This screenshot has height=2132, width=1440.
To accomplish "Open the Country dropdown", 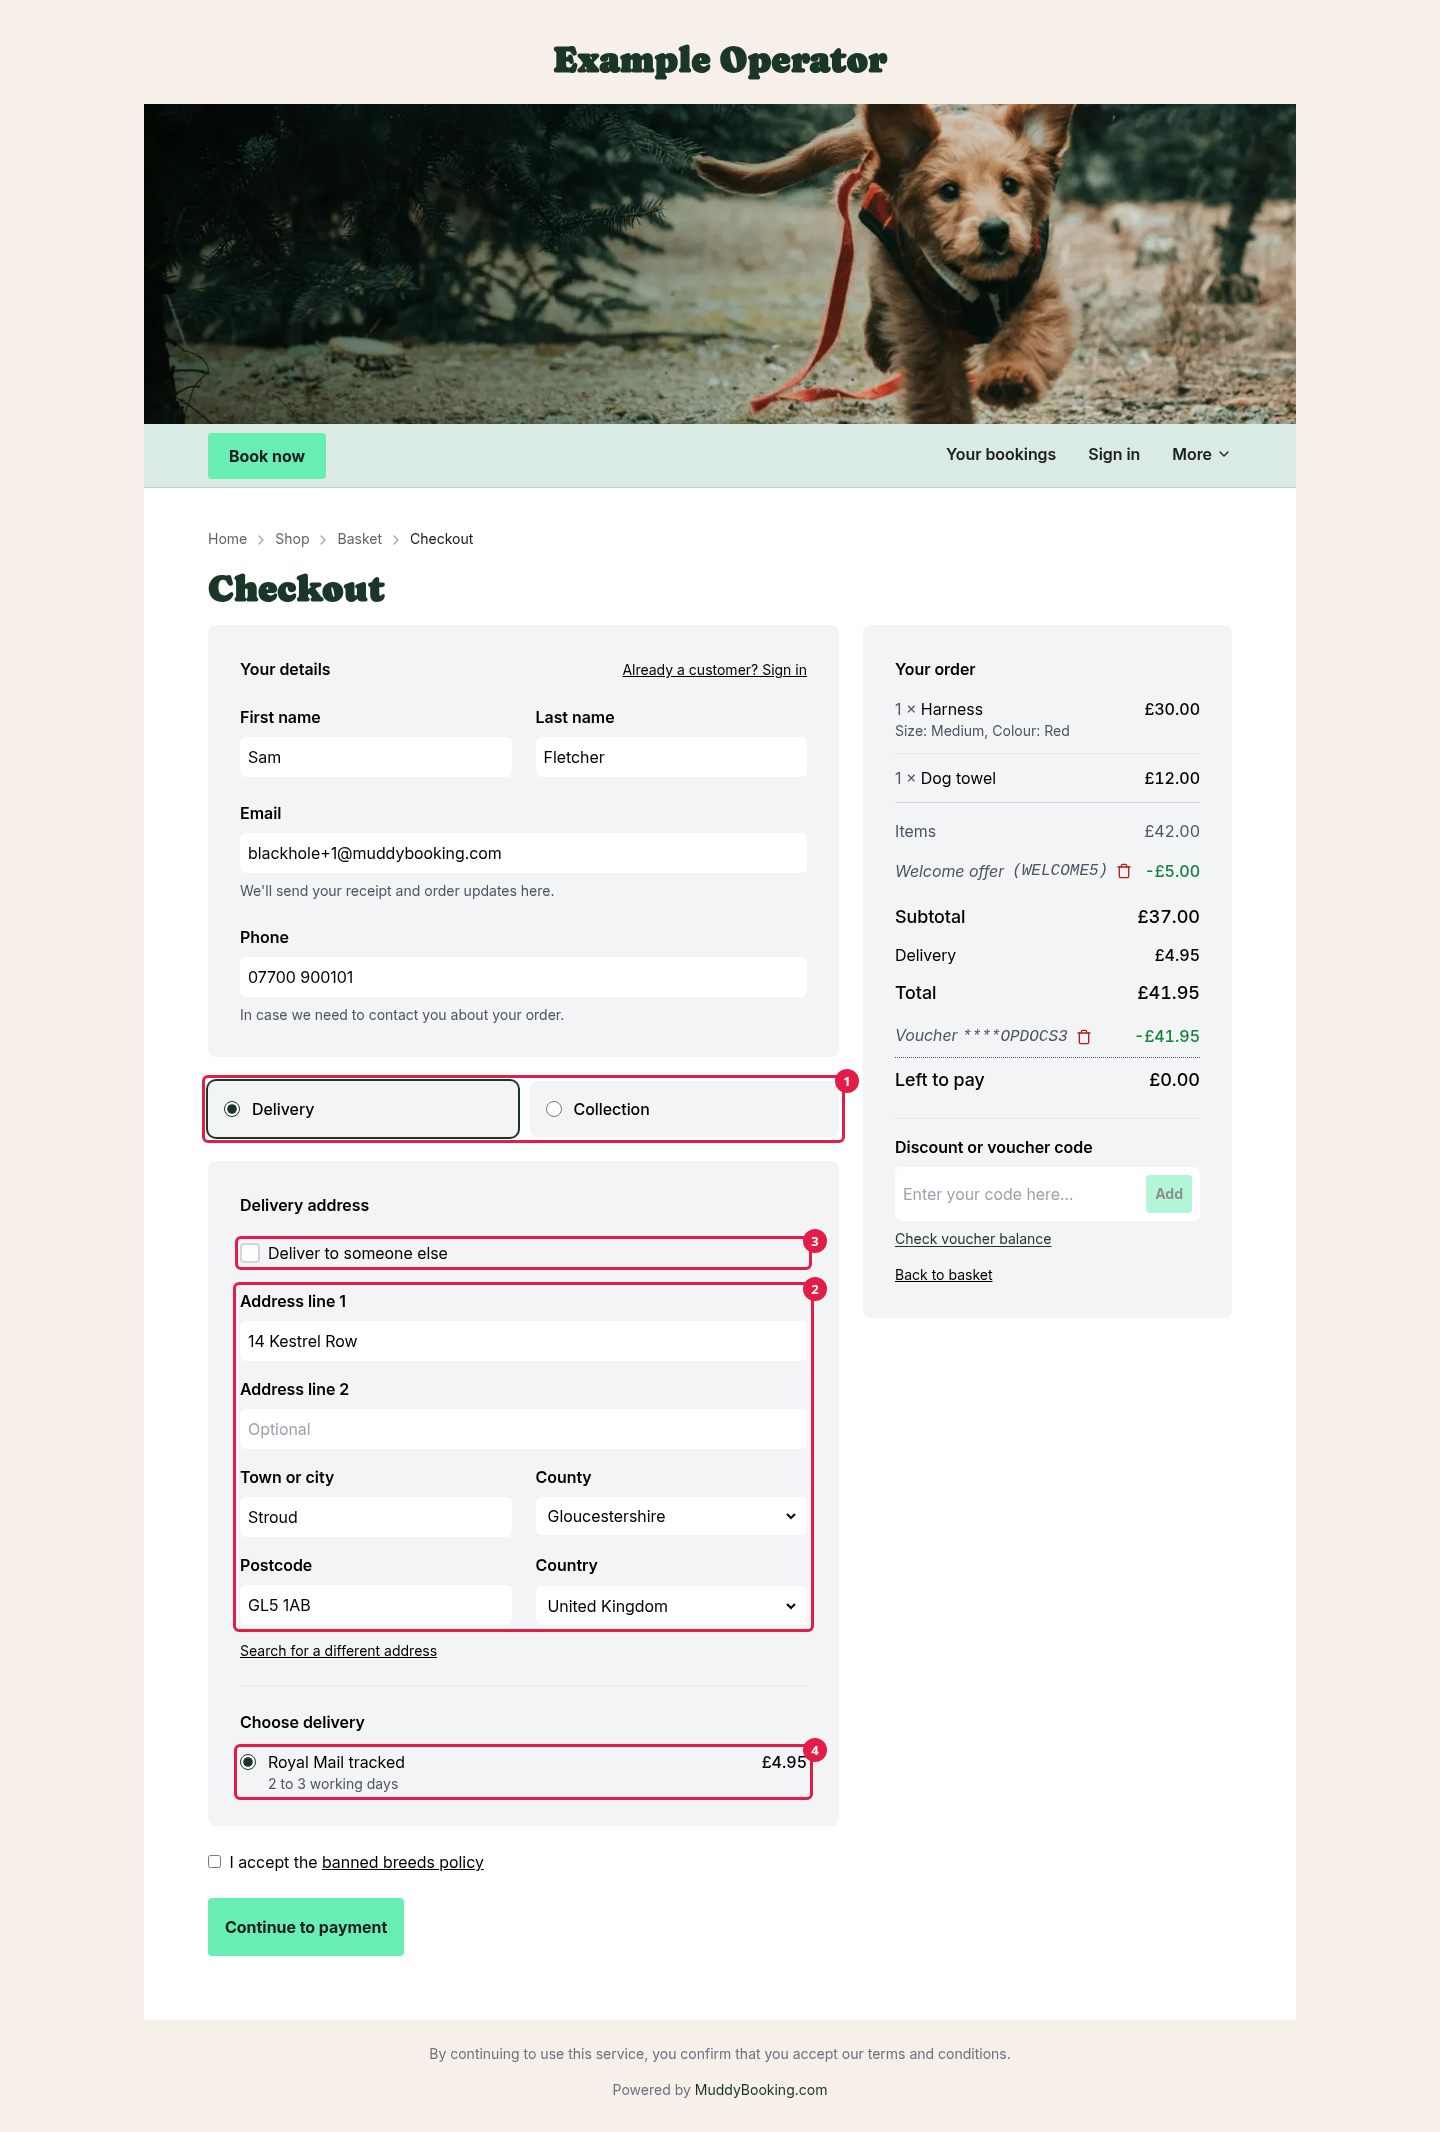I will [671, 1606].
